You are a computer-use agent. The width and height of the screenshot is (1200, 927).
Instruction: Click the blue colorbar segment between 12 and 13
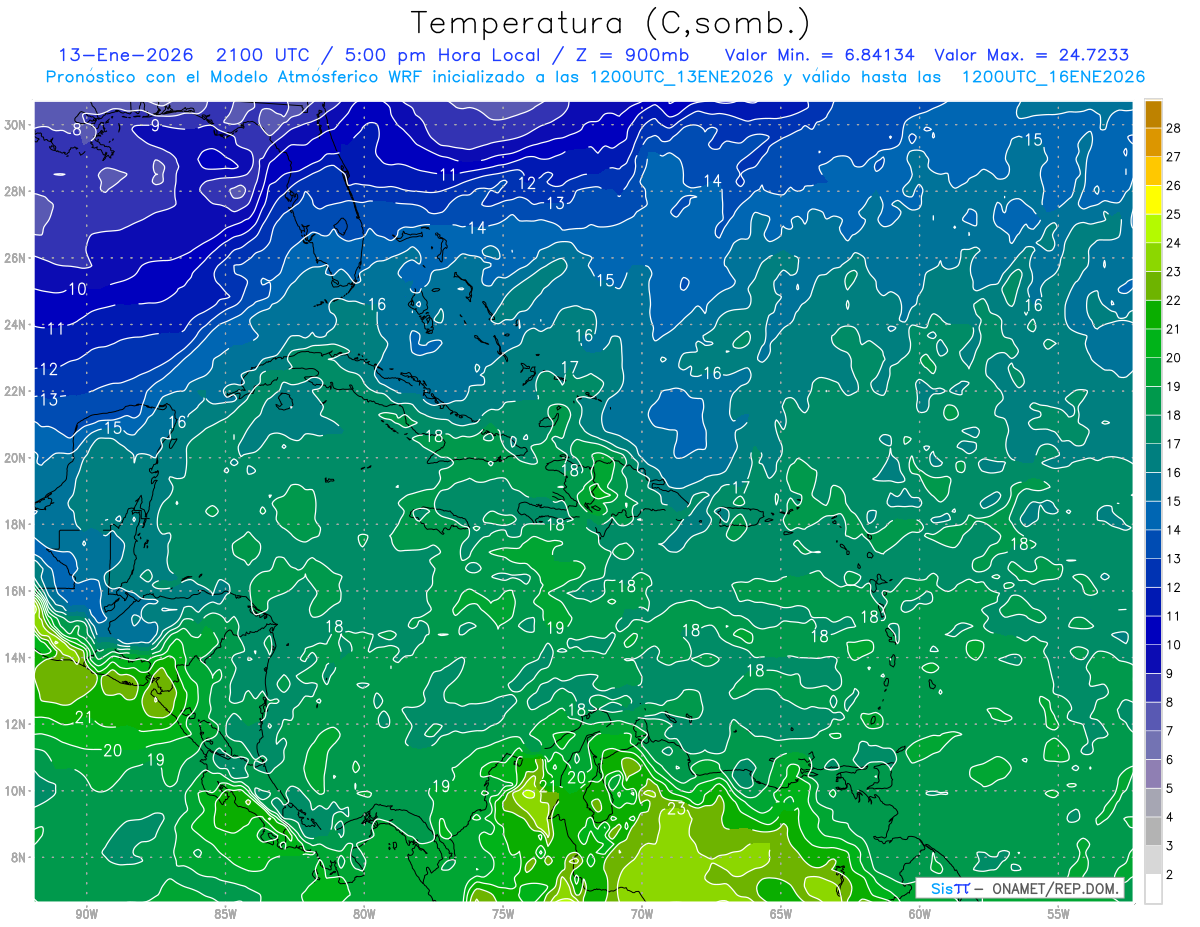1153,573
